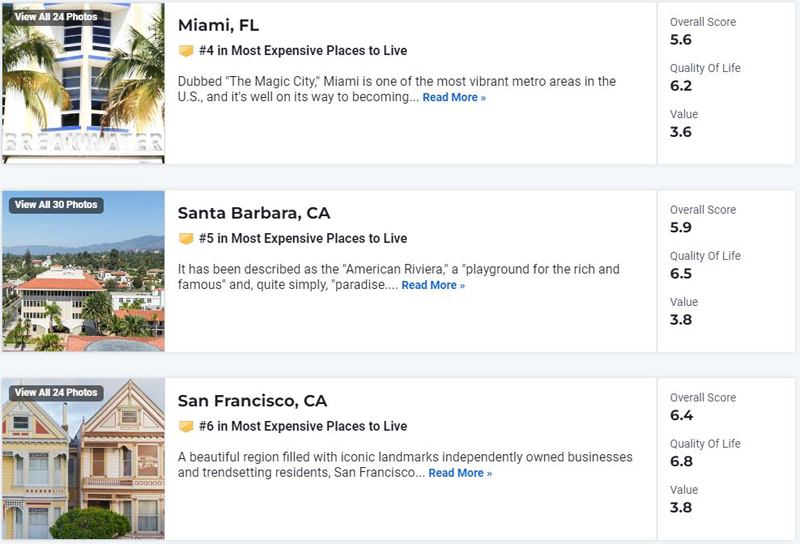Open View All 30 Photos for Santa Barbara

56,205
